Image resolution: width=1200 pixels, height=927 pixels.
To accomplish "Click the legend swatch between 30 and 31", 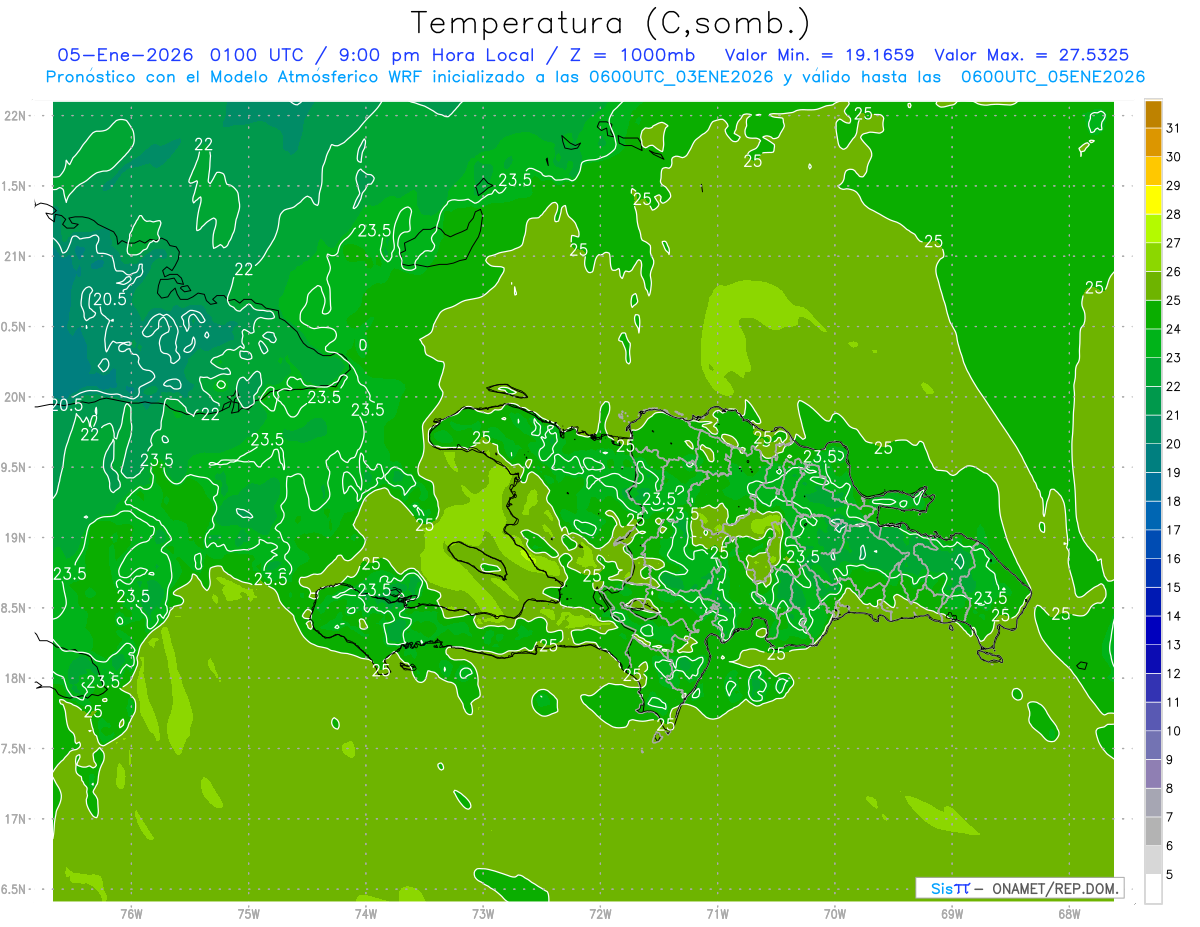I will [x=1153, y=142].
